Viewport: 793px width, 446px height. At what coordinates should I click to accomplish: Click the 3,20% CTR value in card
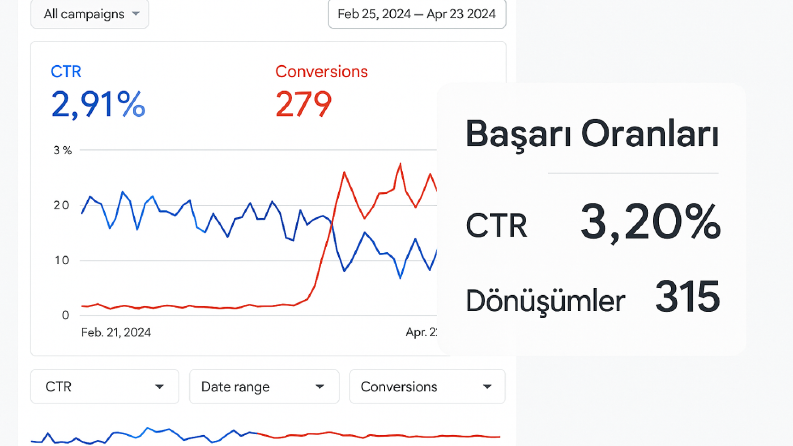(x=650, y=222)
